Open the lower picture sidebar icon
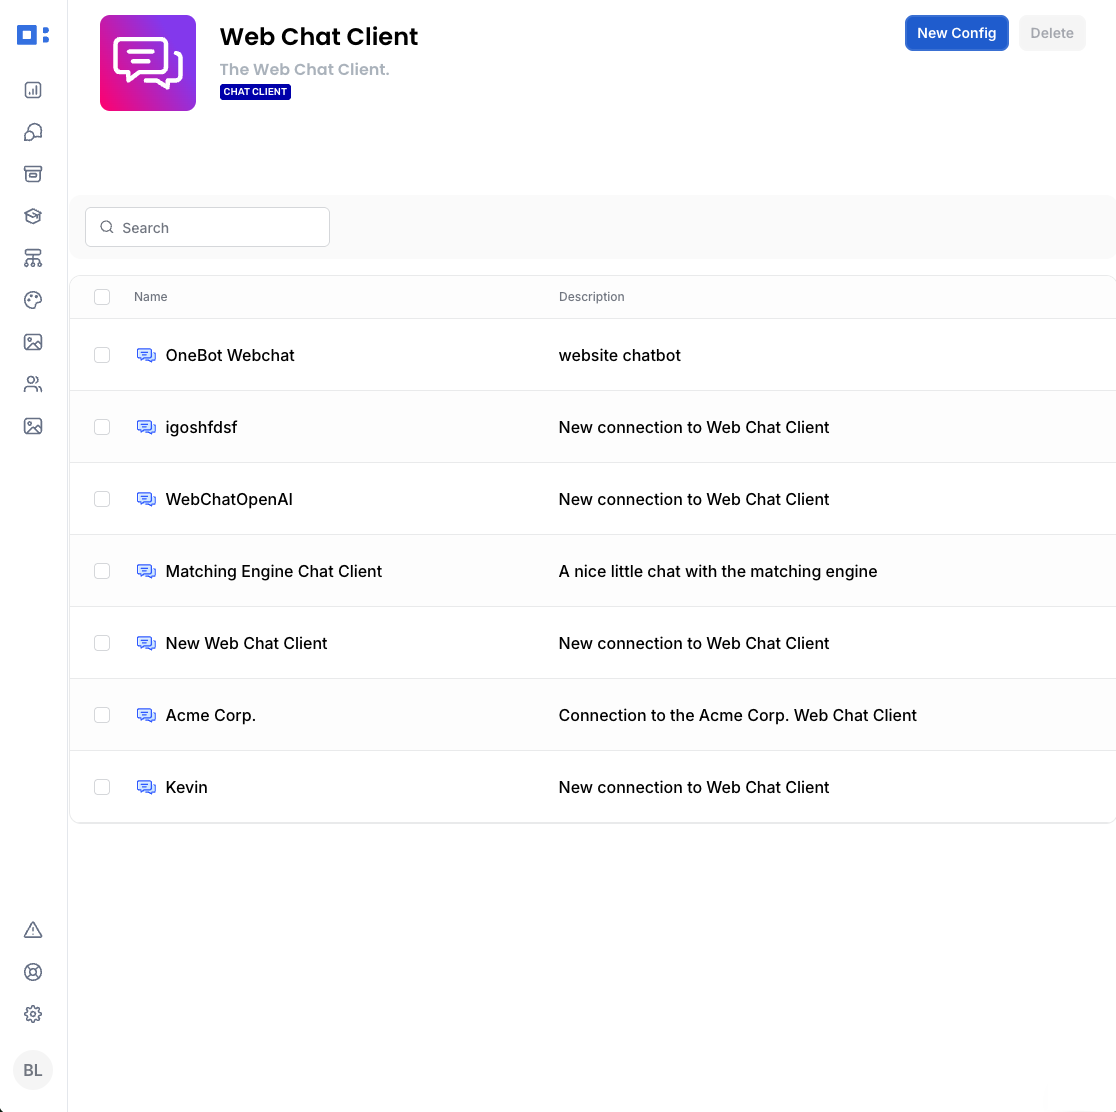Viewport: 1116px width, 1112px height. (x=33, y=426)
